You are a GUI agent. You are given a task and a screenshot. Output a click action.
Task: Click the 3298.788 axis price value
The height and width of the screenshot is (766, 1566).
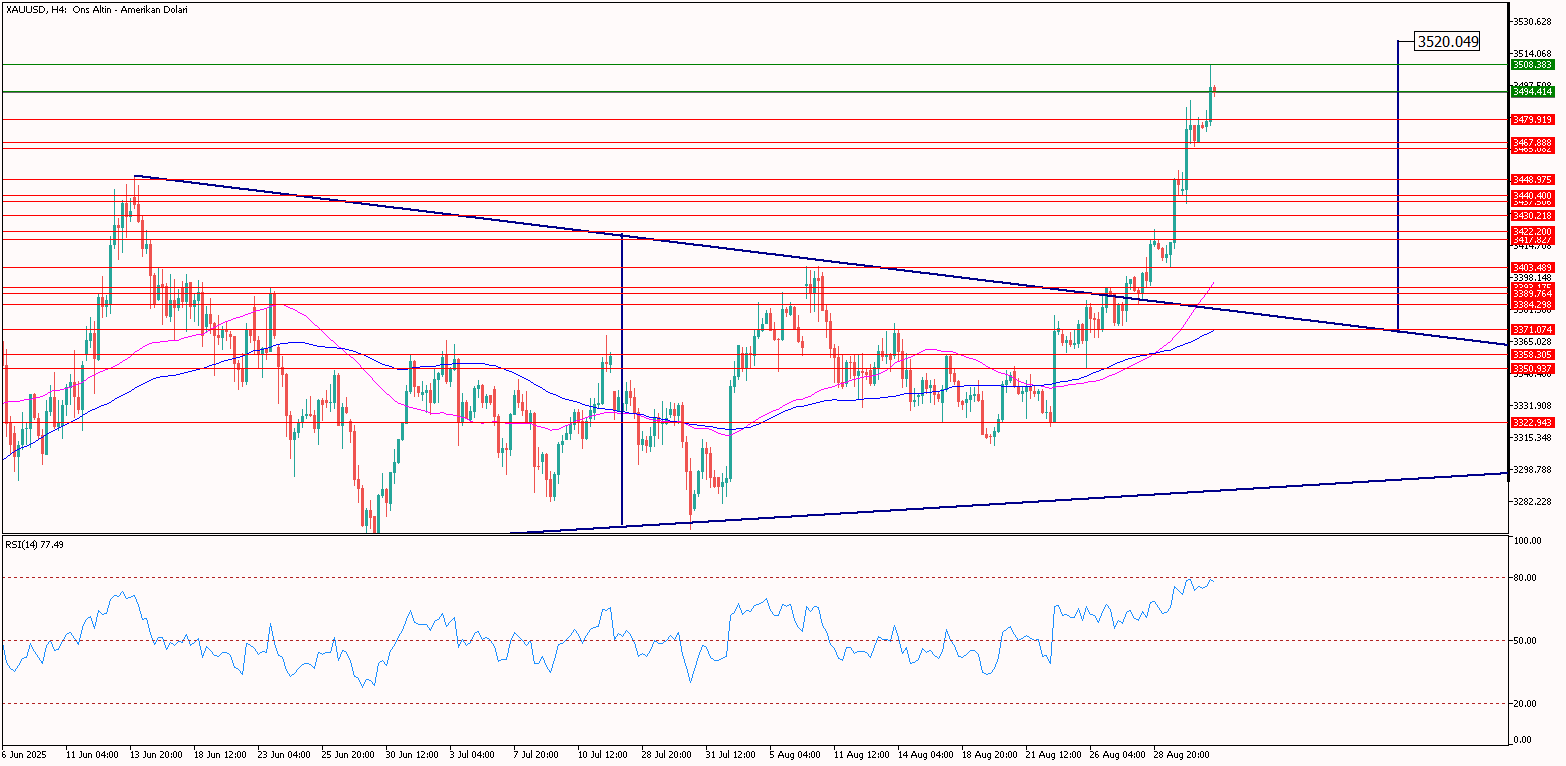pos(1532,469)
